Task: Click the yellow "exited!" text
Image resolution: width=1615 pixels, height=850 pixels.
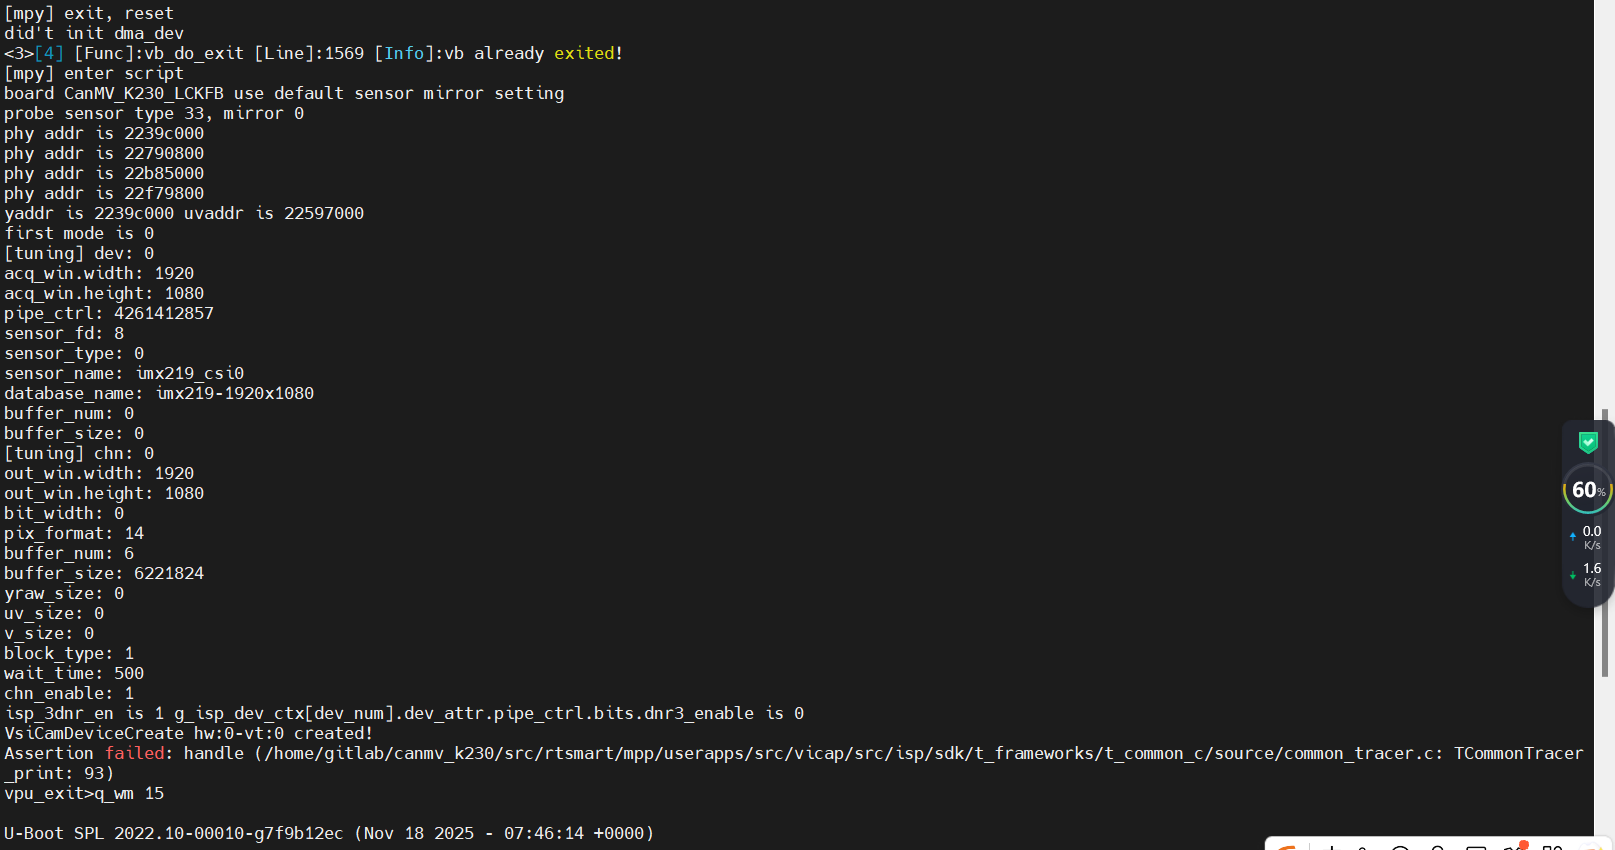Action: [588, 53]
